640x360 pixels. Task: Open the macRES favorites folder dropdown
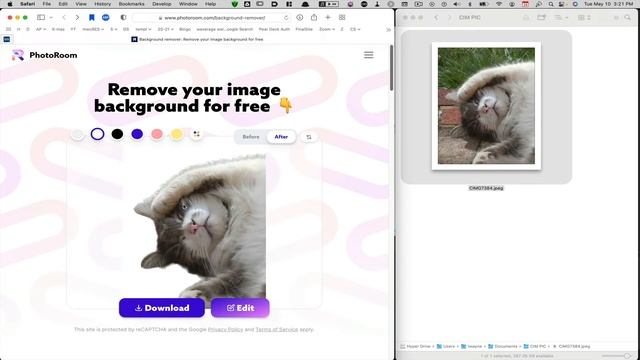(93, 29)
